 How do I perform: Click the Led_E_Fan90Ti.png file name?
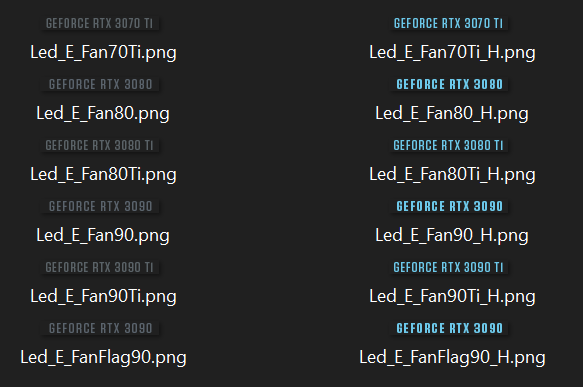pos(103,296)
